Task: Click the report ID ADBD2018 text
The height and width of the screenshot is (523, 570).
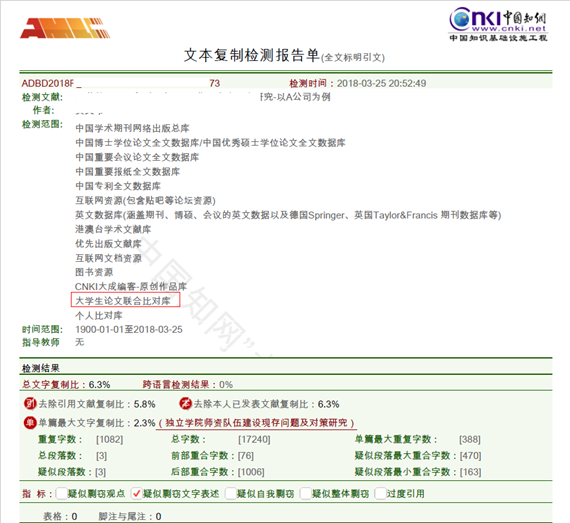Action: point(48,83)
